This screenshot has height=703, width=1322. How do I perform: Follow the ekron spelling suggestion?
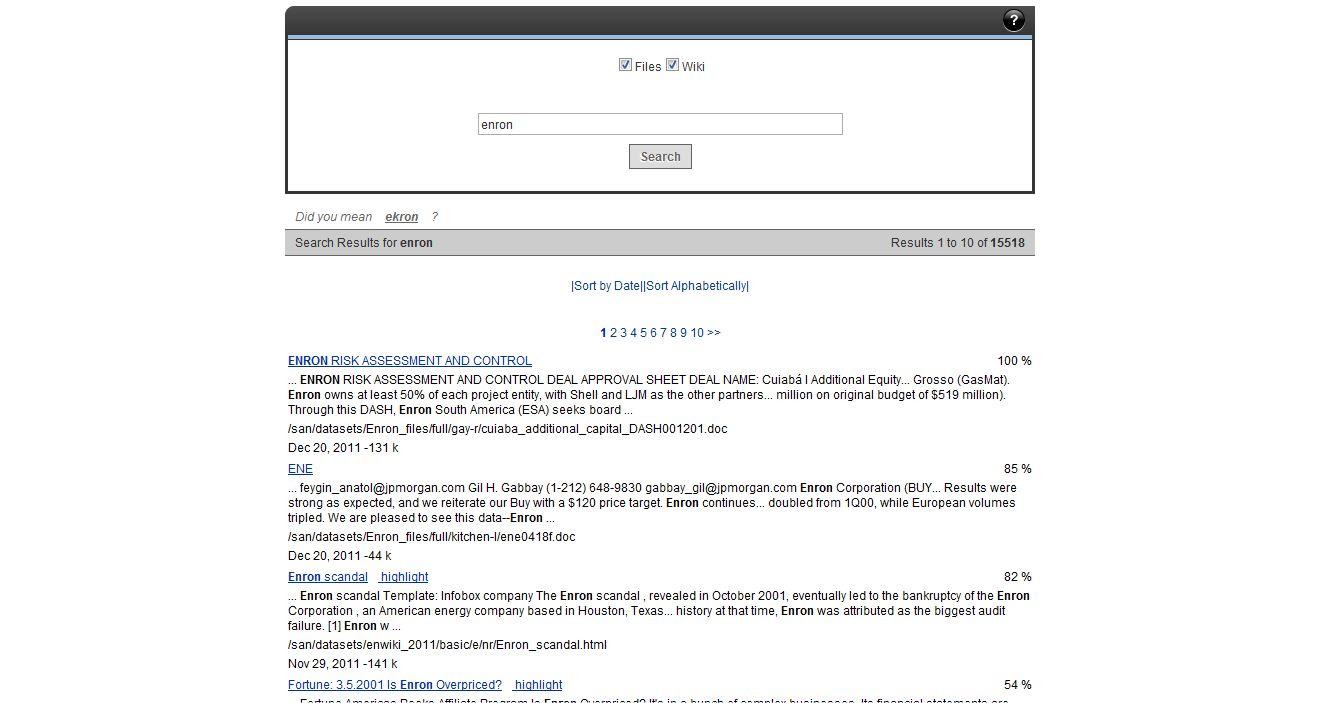402,217
